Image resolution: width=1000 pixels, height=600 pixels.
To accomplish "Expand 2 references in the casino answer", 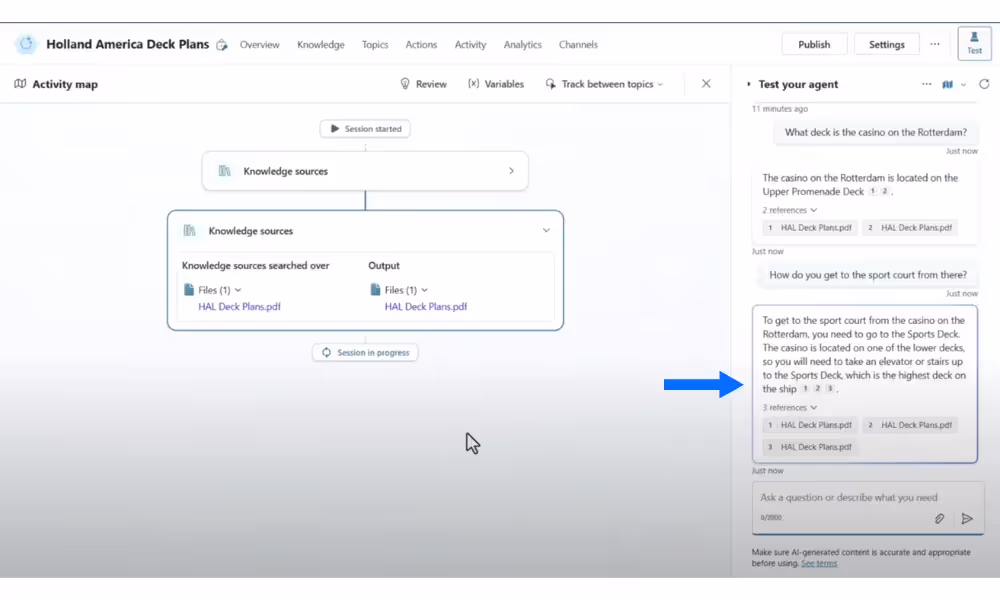I will pos(790,210).
